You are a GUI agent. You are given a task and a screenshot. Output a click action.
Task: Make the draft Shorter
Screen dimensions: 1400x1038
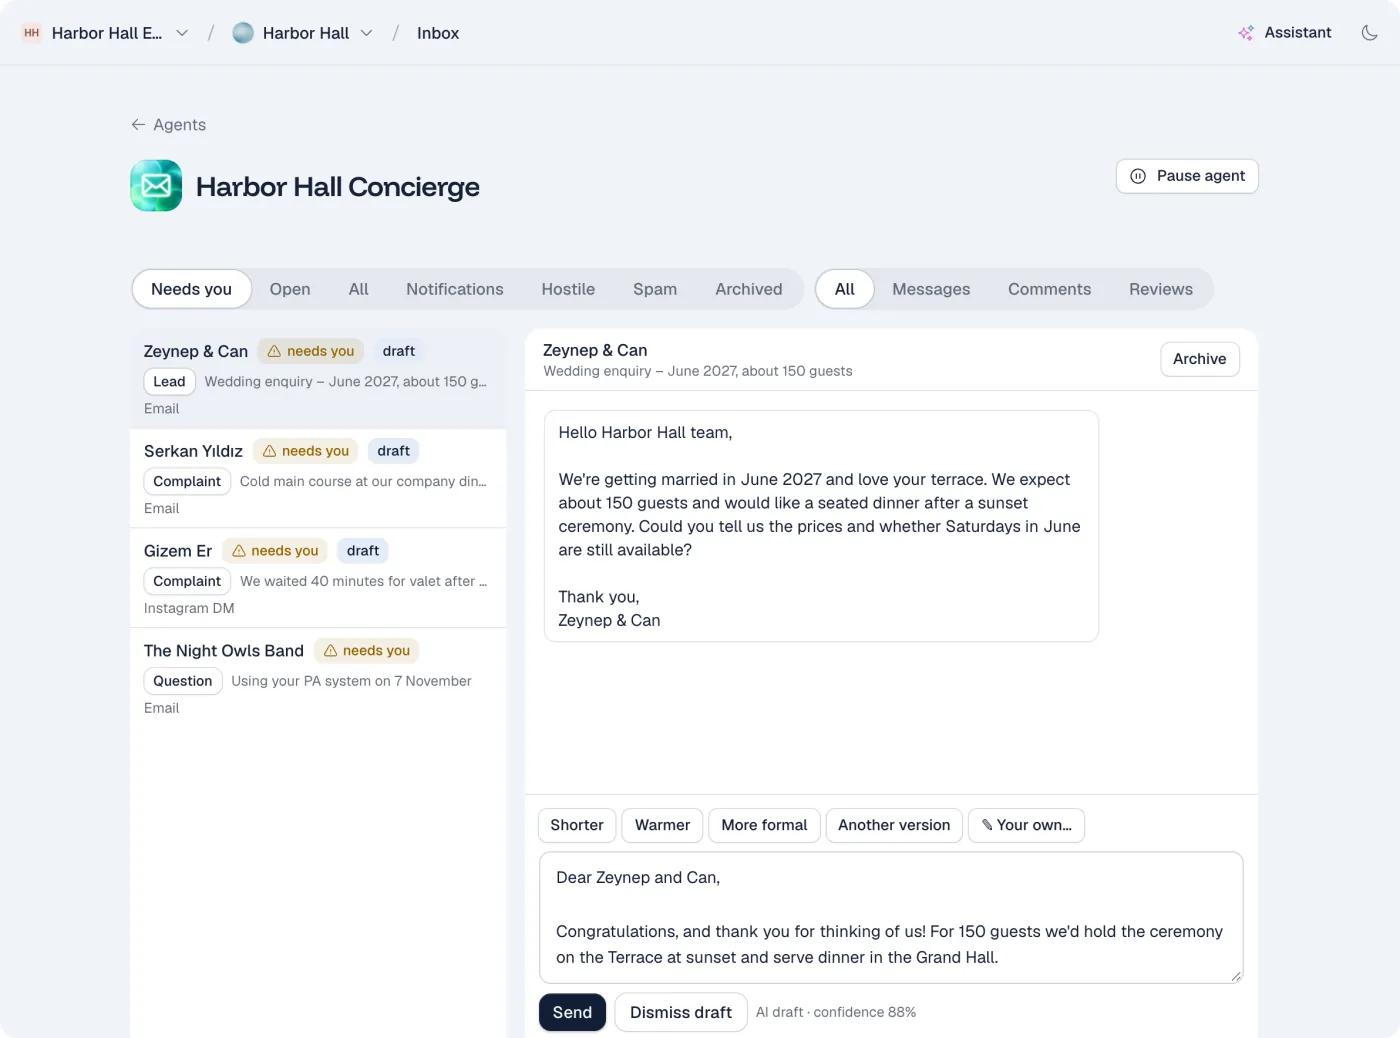(x=577, y=825)
